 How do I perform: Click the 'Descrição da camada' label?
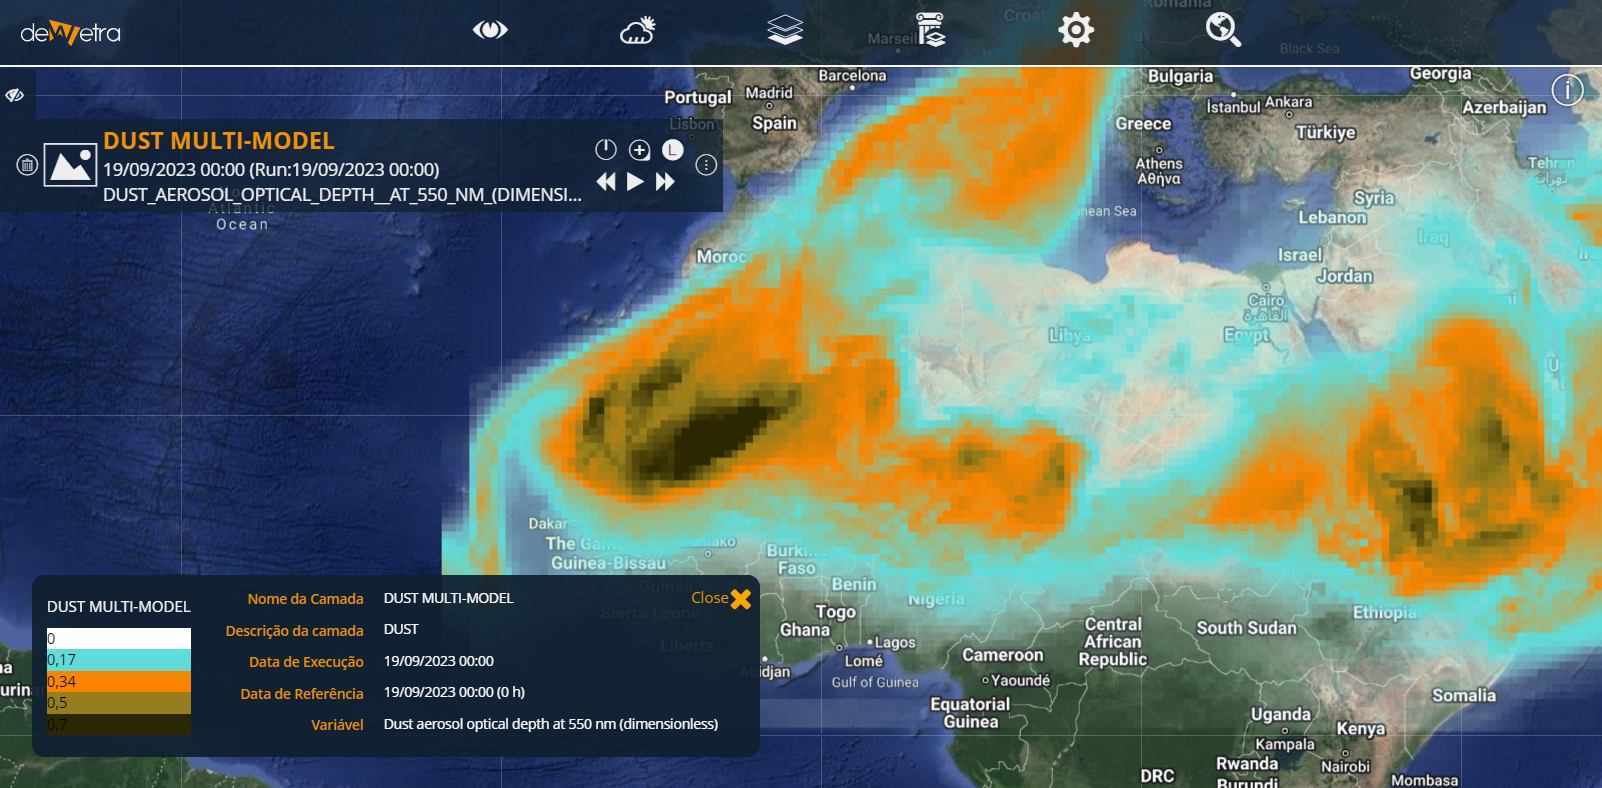[x=295, y=631]
